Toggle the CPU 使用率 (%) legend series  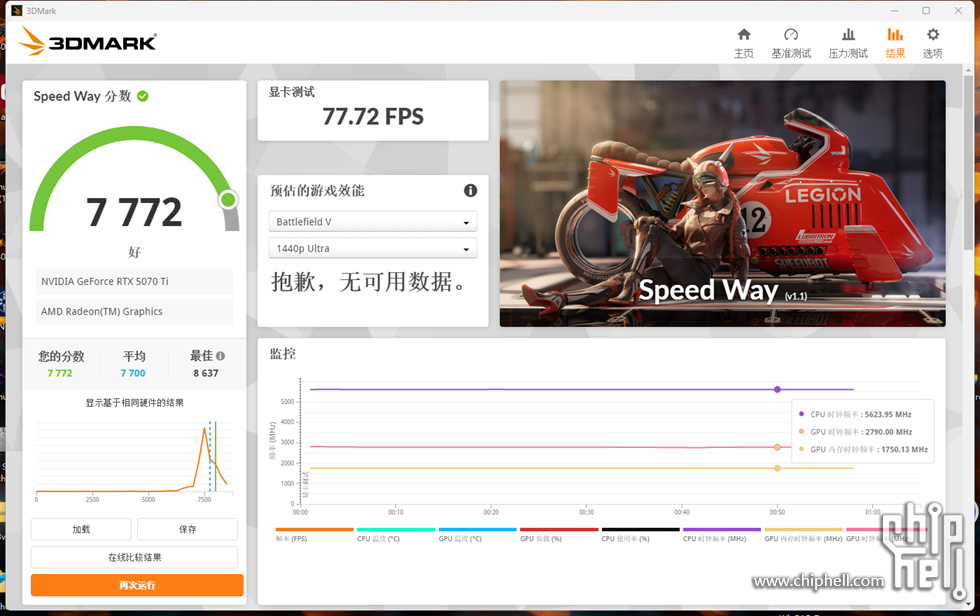641,534
